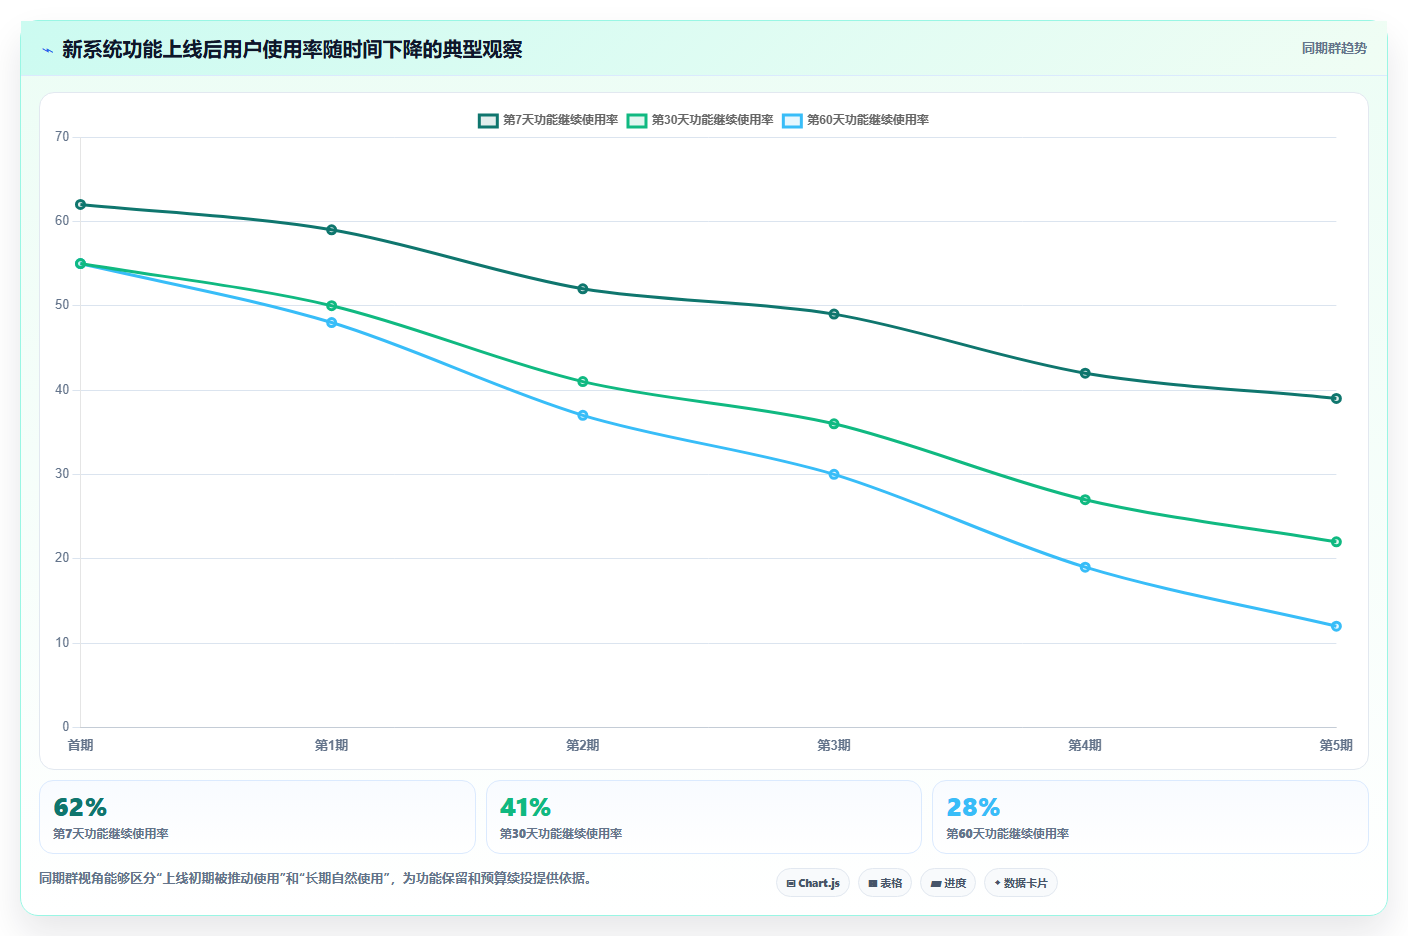Viewport: 1408px width, 936px height.
Task: Click the 第4期 x-axis label
Action: 1085,745
